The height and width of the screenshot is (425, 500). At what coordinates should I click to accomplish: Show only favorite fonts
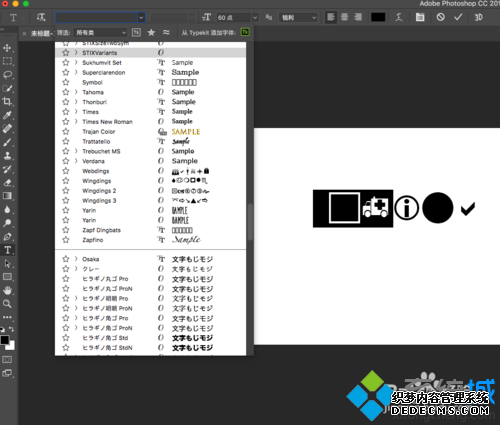[151, 32]
